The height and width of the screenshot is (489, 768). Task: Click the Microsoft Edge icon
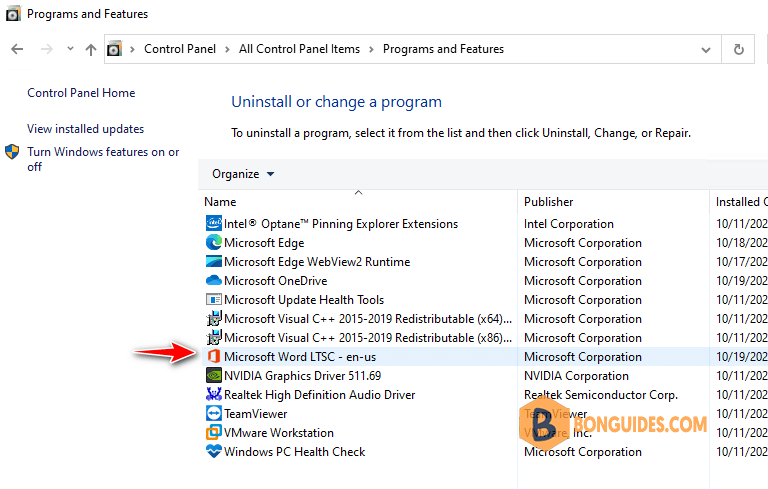click(214, 243)
